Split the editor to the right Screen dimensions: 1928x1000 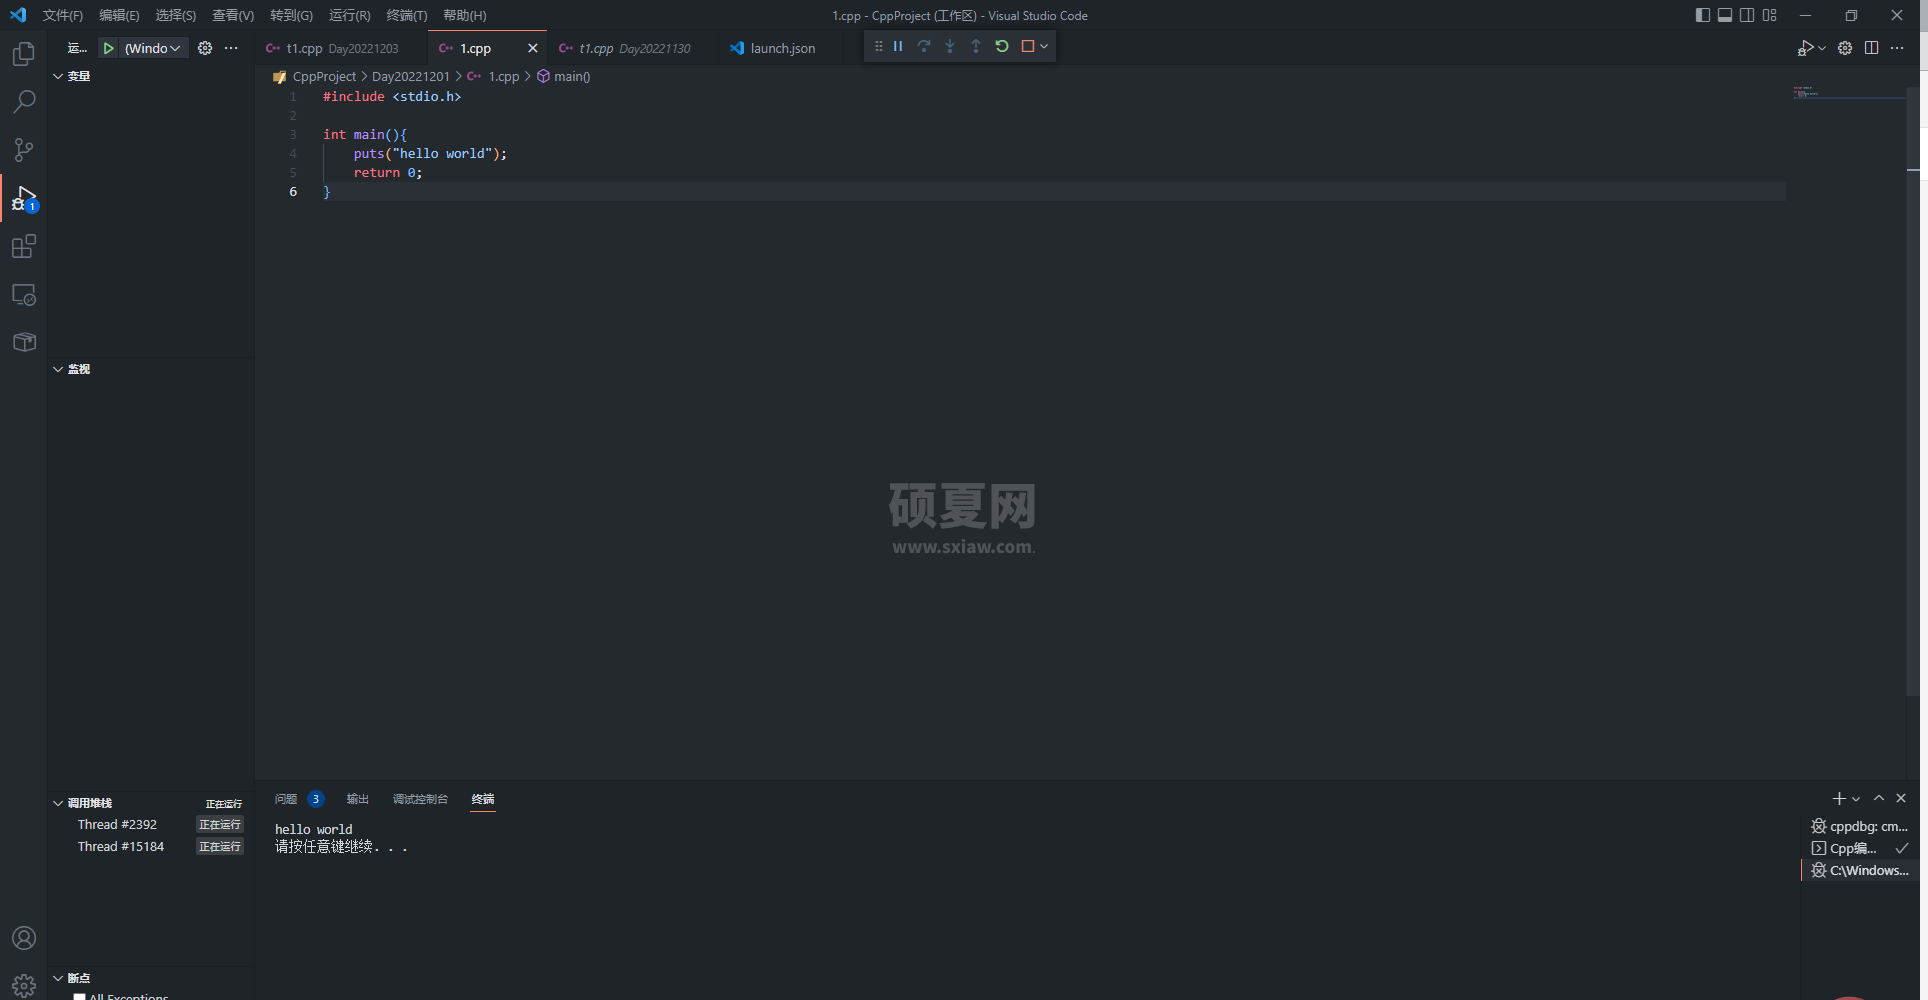(x=1871, y=48)
